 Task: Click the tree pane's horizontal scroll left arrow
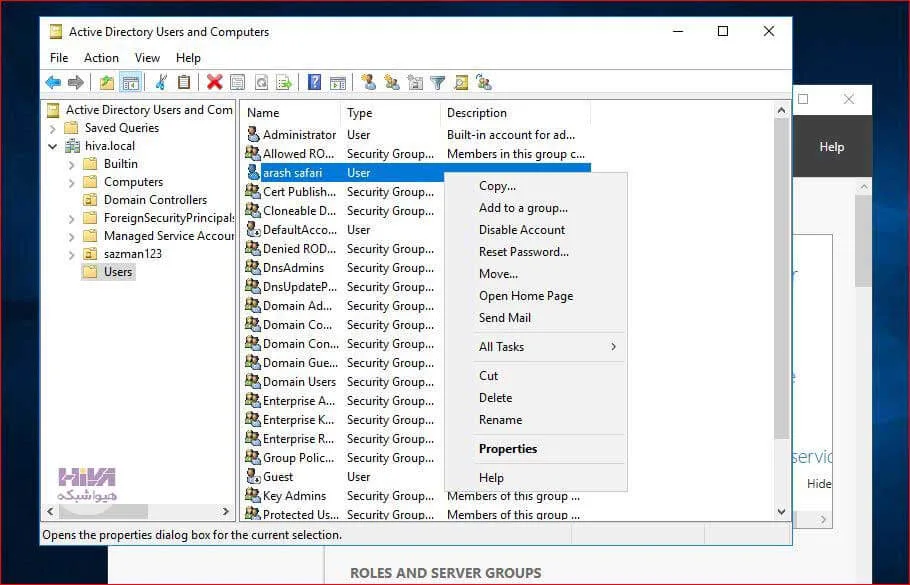coord(50,511)
